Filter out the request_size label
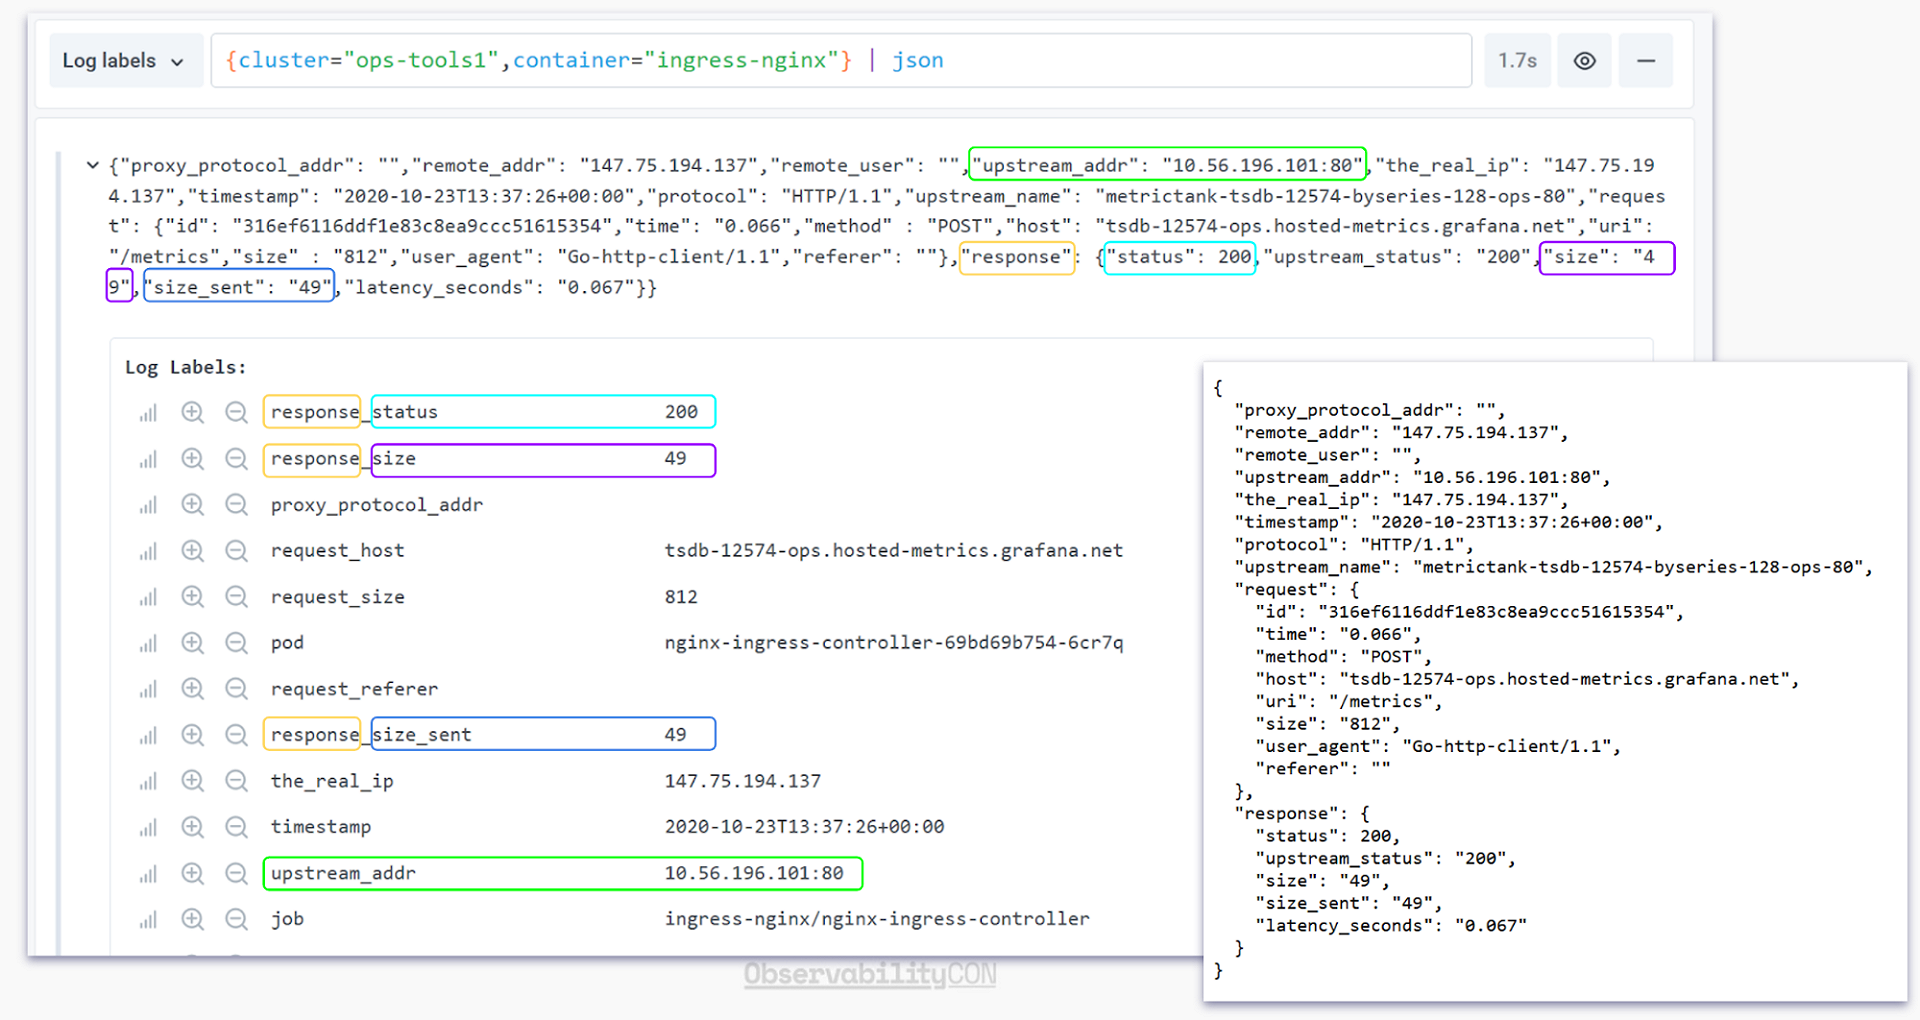1920x1020 pixels. pos(237,596)
